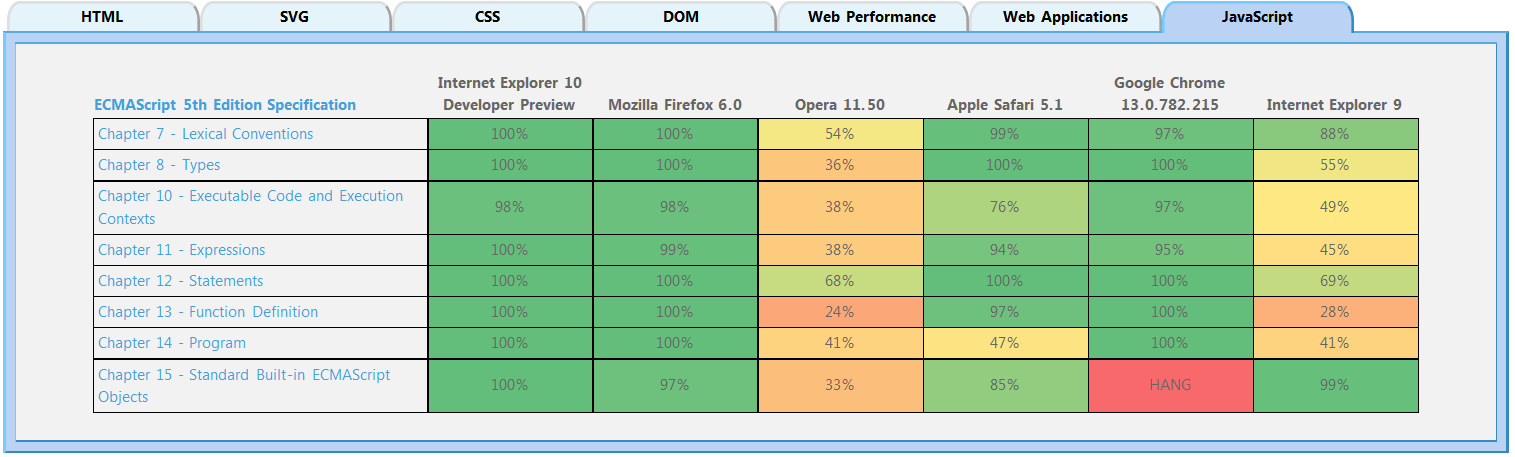
Task: Click Chapter 13 - Function Definition link
Action: coord(208,312)
